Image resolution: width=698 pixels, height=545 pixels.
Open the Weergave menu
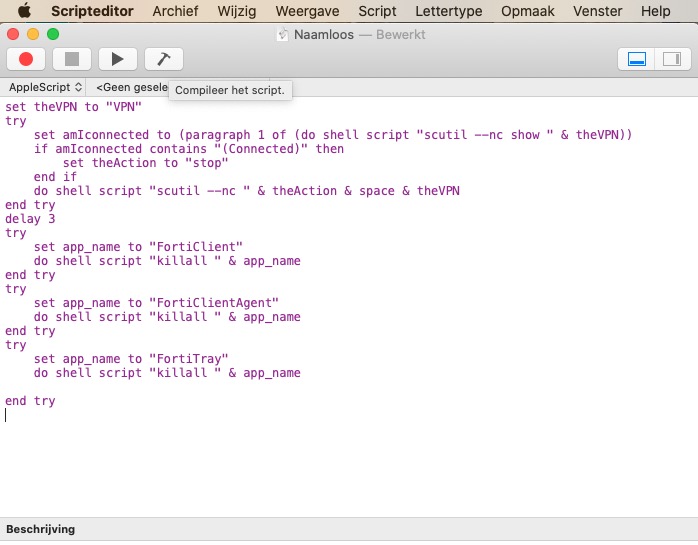308,11
